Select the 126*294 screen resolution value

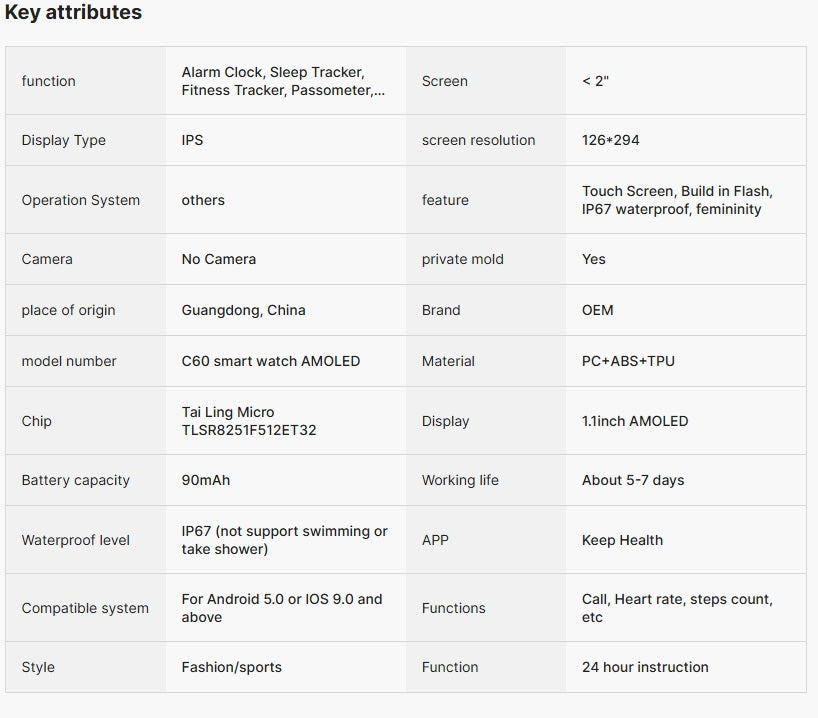[x=611, y=140]
